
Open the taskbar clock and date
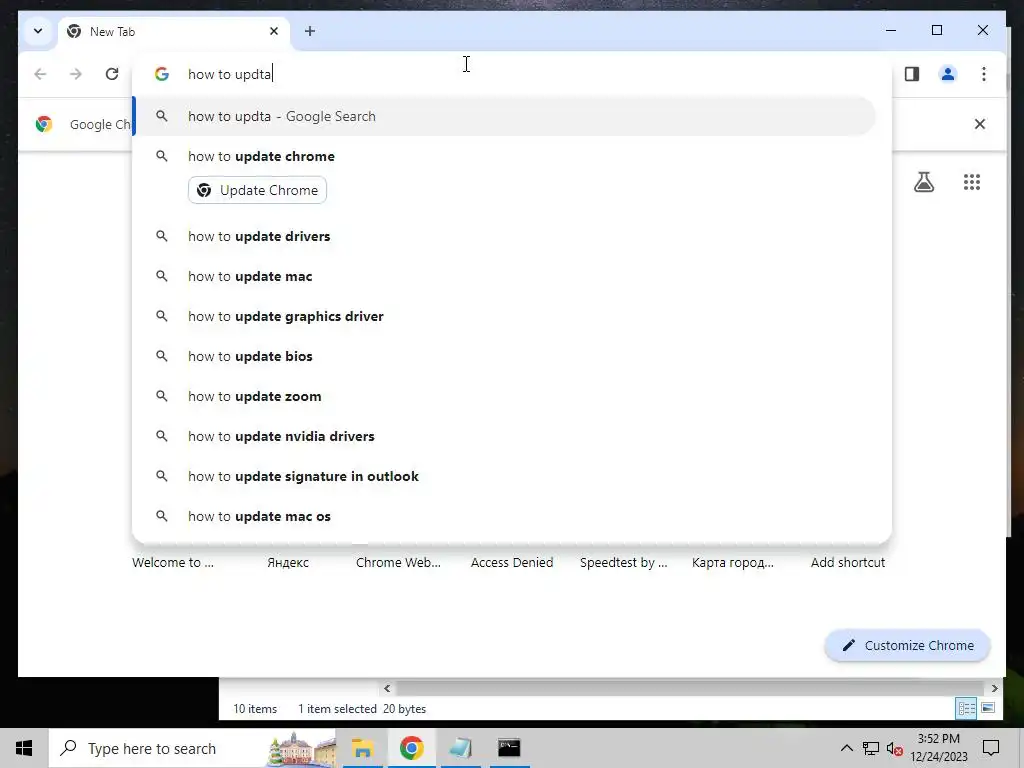pyautogui.click(x=939, y=748)
